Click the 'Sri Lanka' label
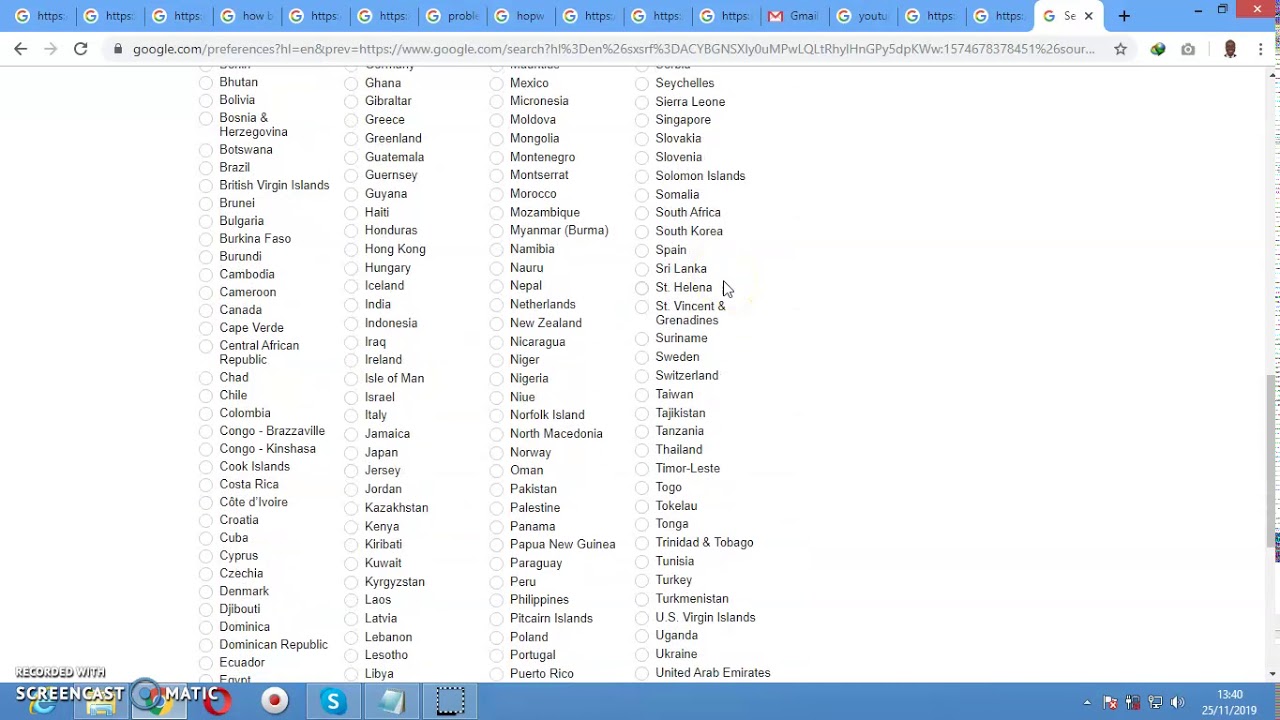The height and width of the screenshot is (720, 1280). [x=681, y=268]
